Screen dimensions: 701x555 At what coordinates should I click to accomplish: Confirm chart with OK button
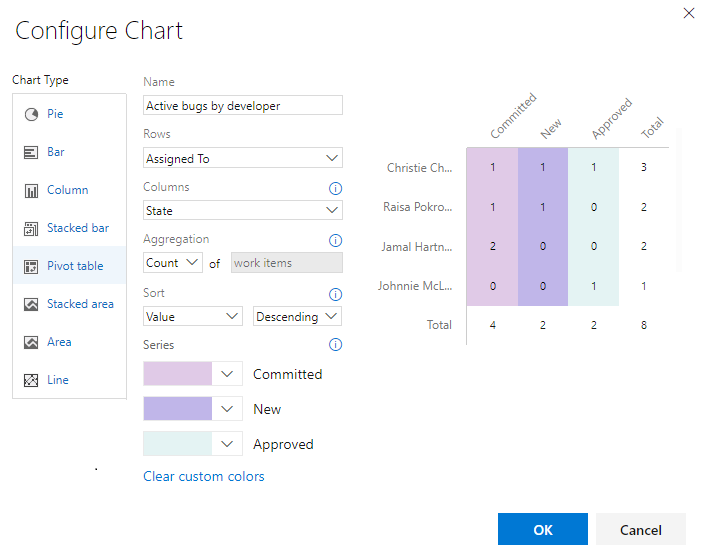[x=543, y=529]
